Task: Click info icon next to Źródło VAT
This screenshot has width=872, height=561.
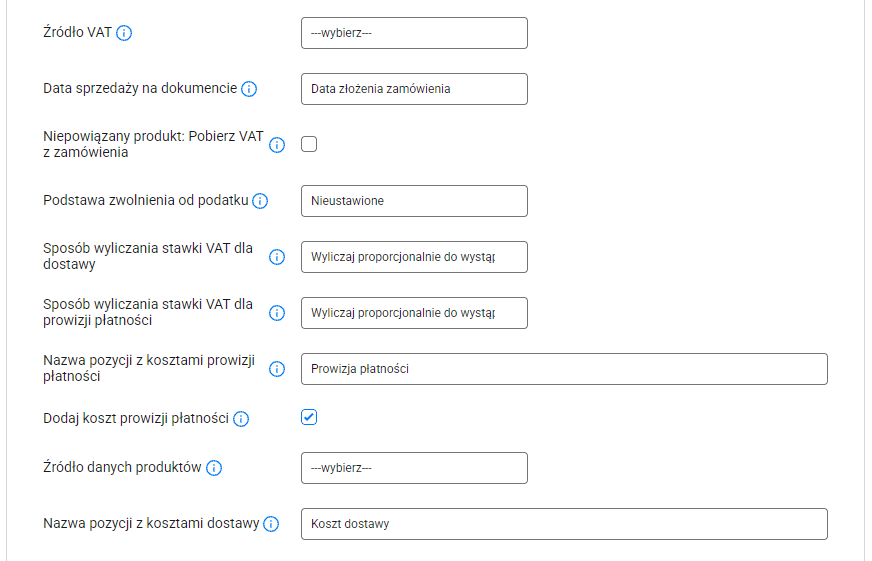Action: point(124,33)
